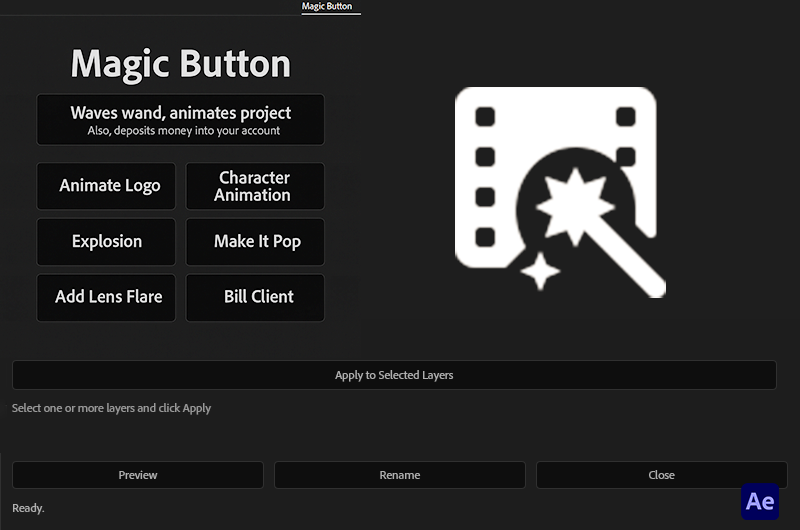
Task: Trigger the Explosion effect button
Action: coord(106,242)
